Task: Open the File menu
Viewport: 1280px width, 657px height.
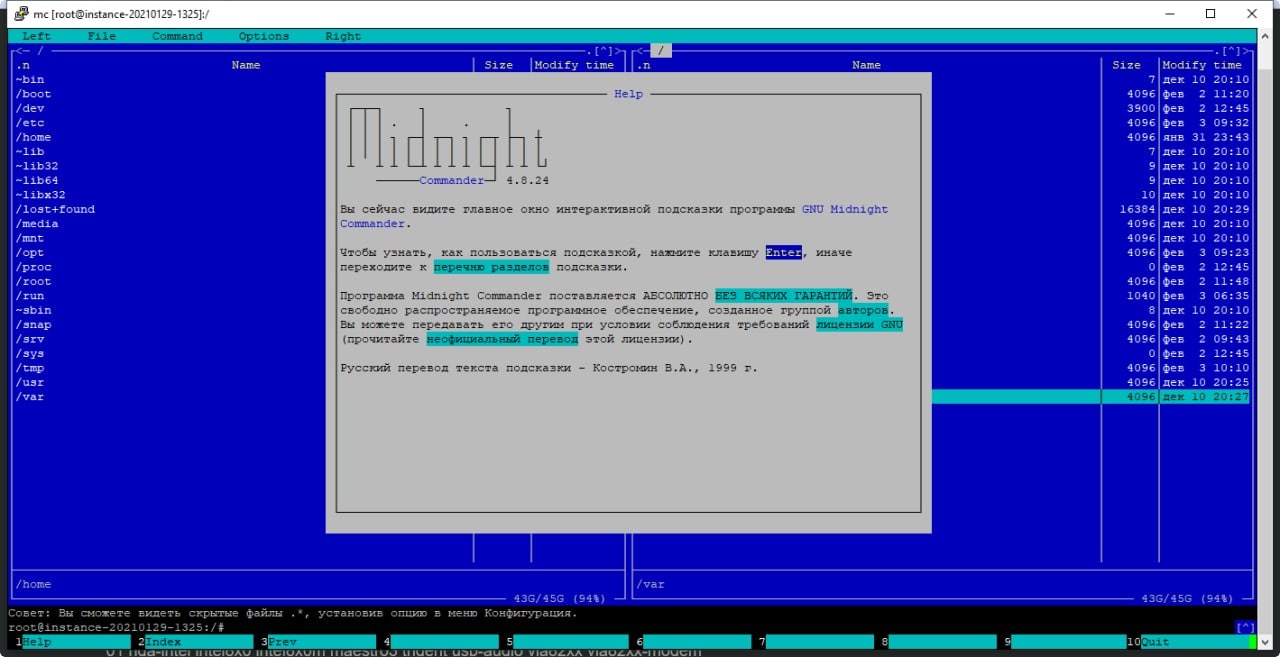Action: click(101, 36)
